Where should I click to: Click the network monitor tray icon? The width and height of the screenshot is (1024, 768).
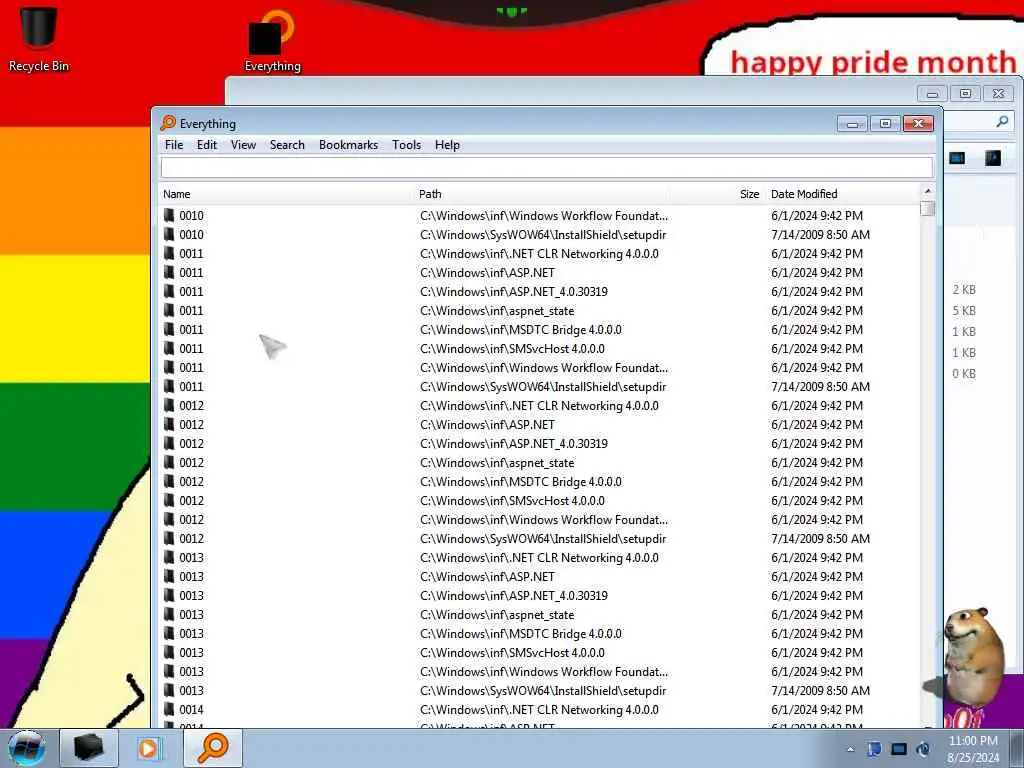pos(899,749)
